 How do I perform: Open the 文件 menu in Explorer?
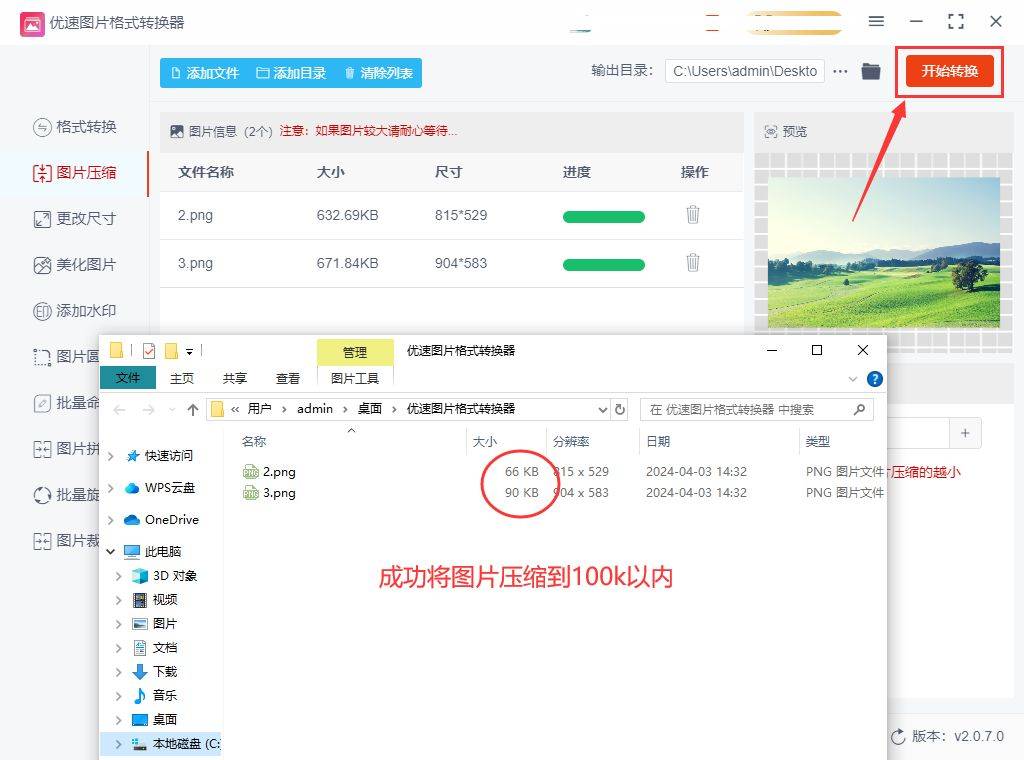click(128, 378)
